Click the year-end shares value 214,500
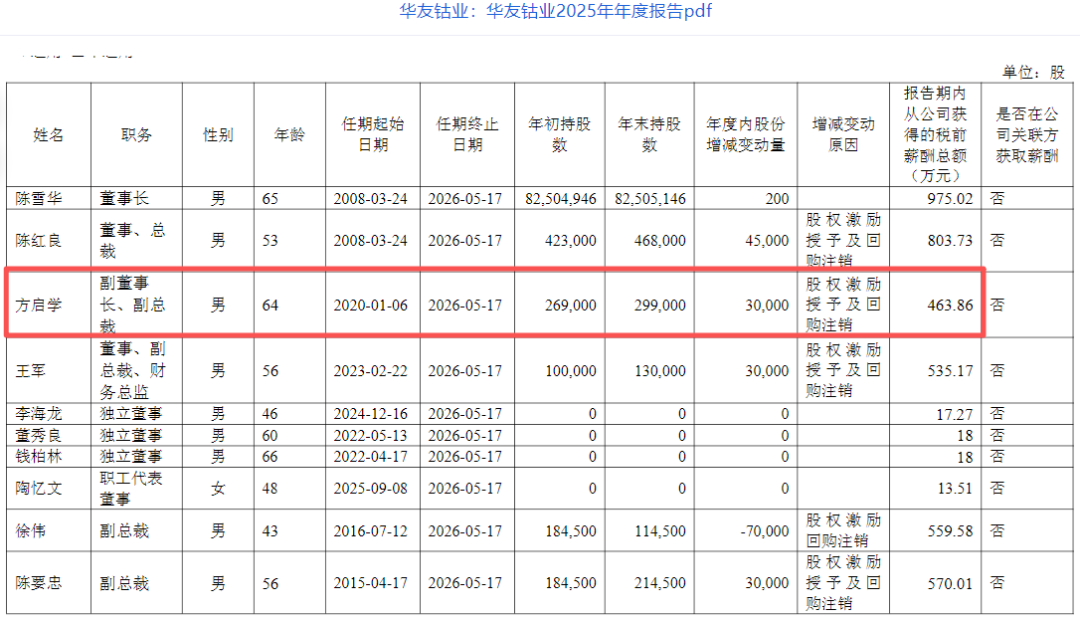 coord(660,584)
